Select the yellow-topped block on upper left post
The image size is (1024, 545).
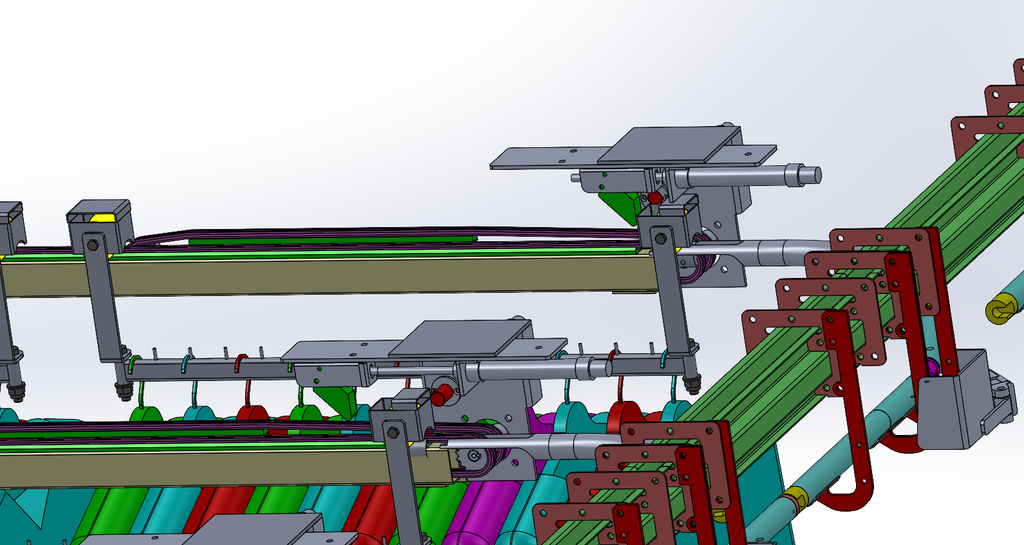pos(100,216)
